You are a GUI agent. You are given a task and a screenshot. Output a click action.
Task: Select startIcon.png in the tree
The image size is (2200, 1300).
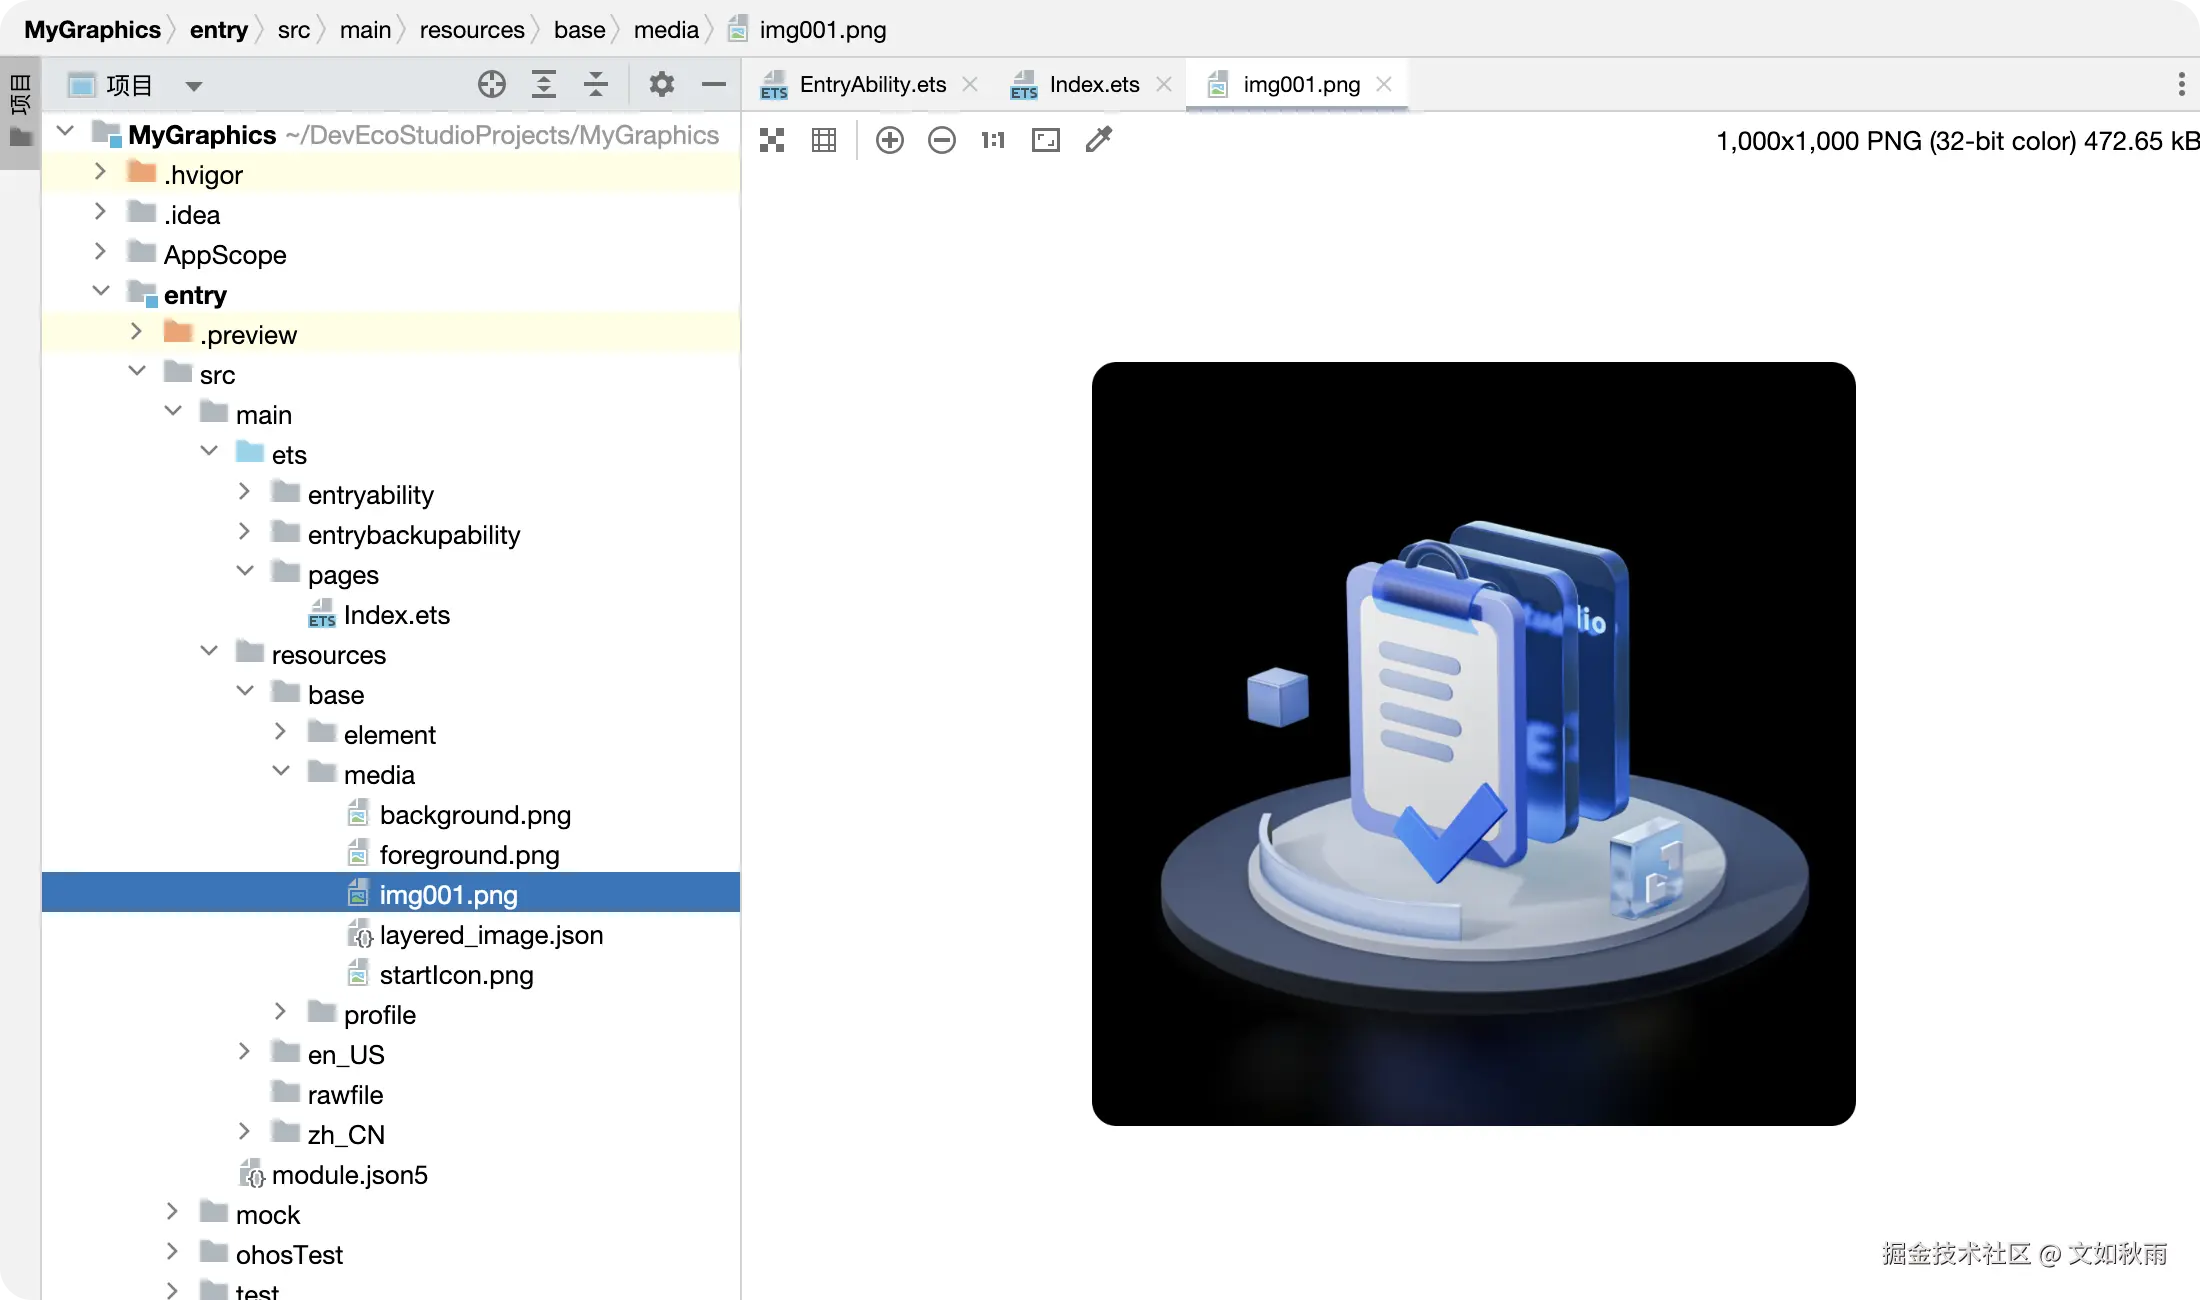tap(456, 975)
